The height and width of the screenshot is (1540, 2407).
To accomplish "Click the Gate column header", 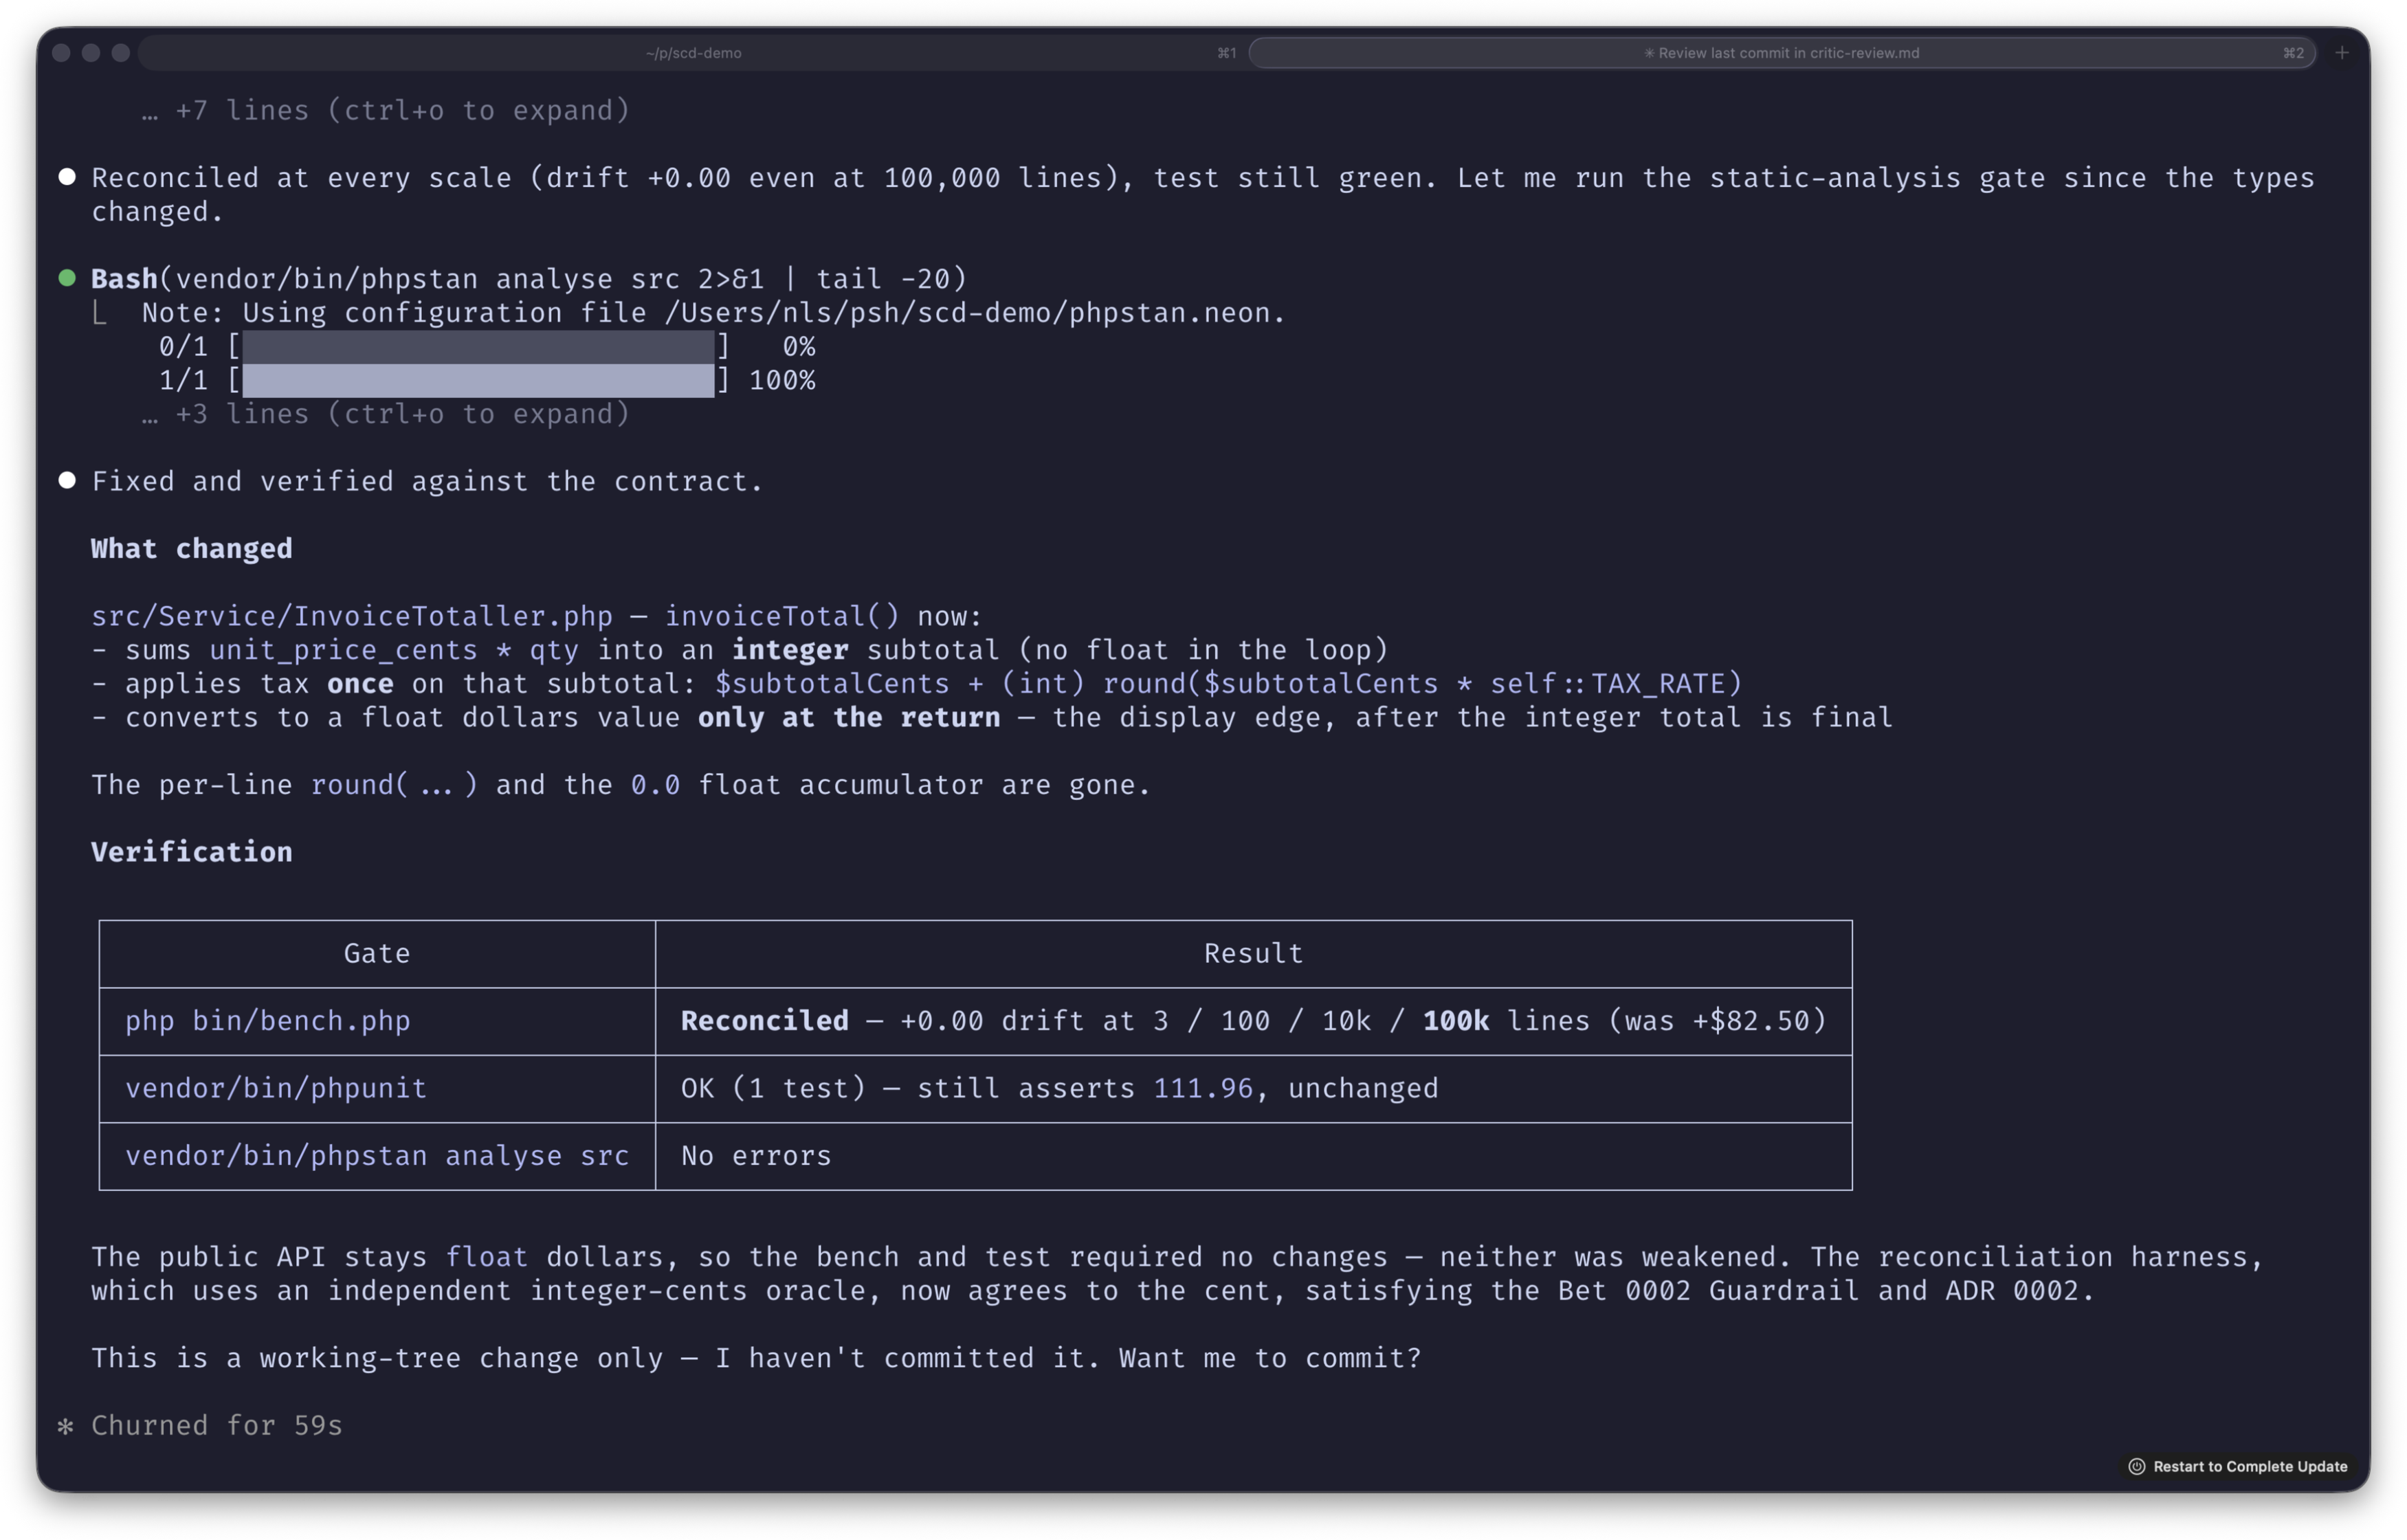I will coord(377,954).
